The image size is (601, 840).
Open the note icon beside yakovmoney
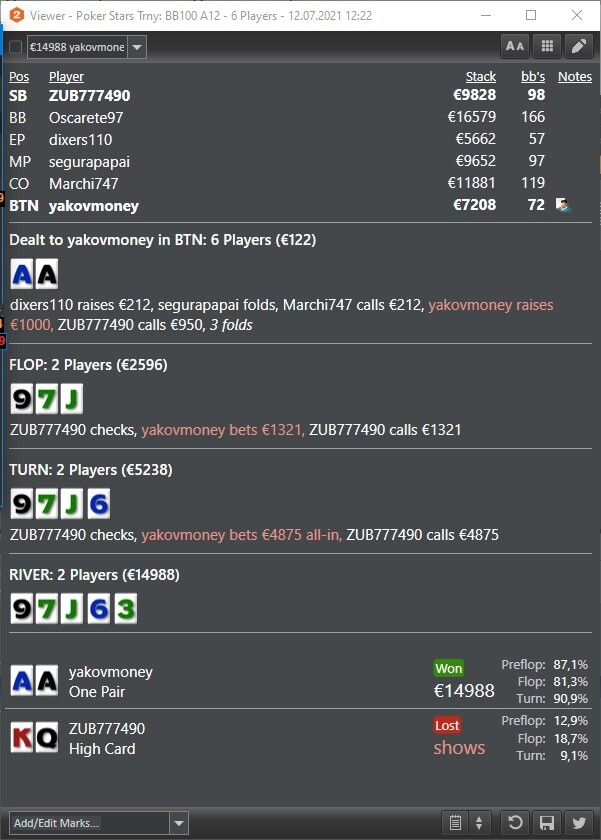[x=562, y=205]
